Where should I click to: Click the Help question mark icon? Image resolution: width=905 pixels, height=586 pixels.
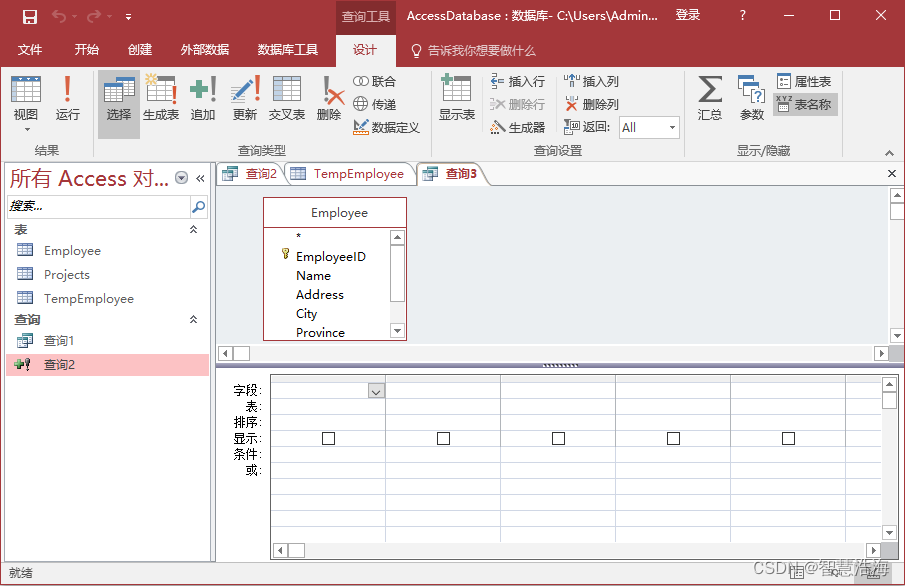click(x=742, y=16)
